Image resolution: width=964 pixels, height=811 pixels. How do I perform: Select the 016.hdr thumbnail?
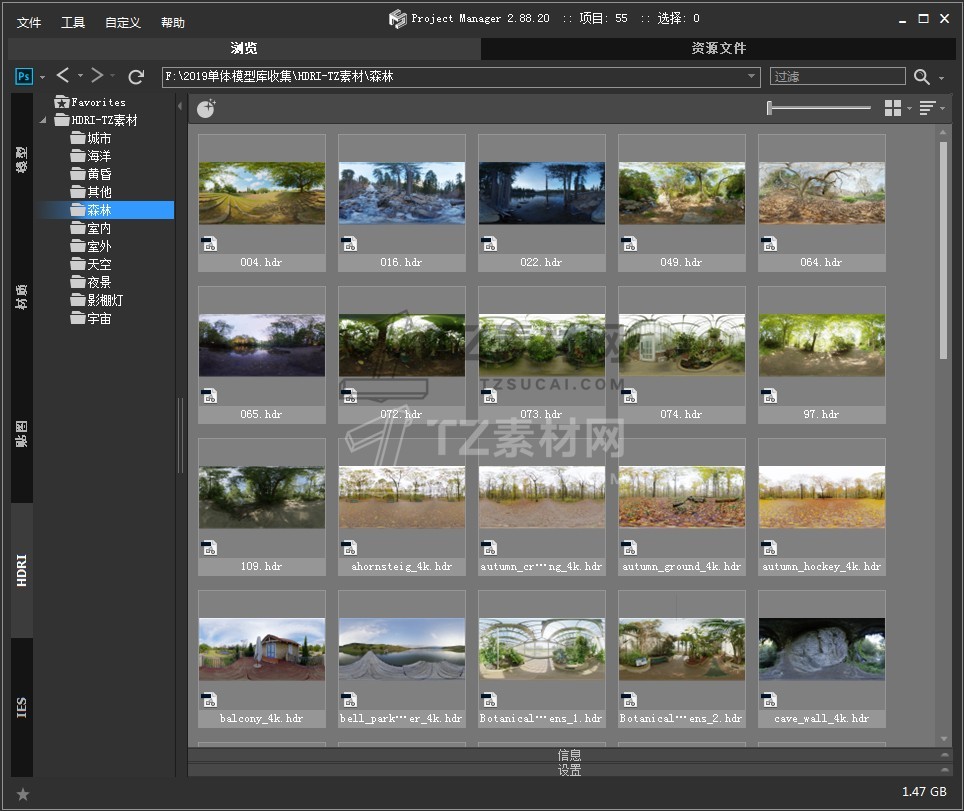tap(402, 203)
